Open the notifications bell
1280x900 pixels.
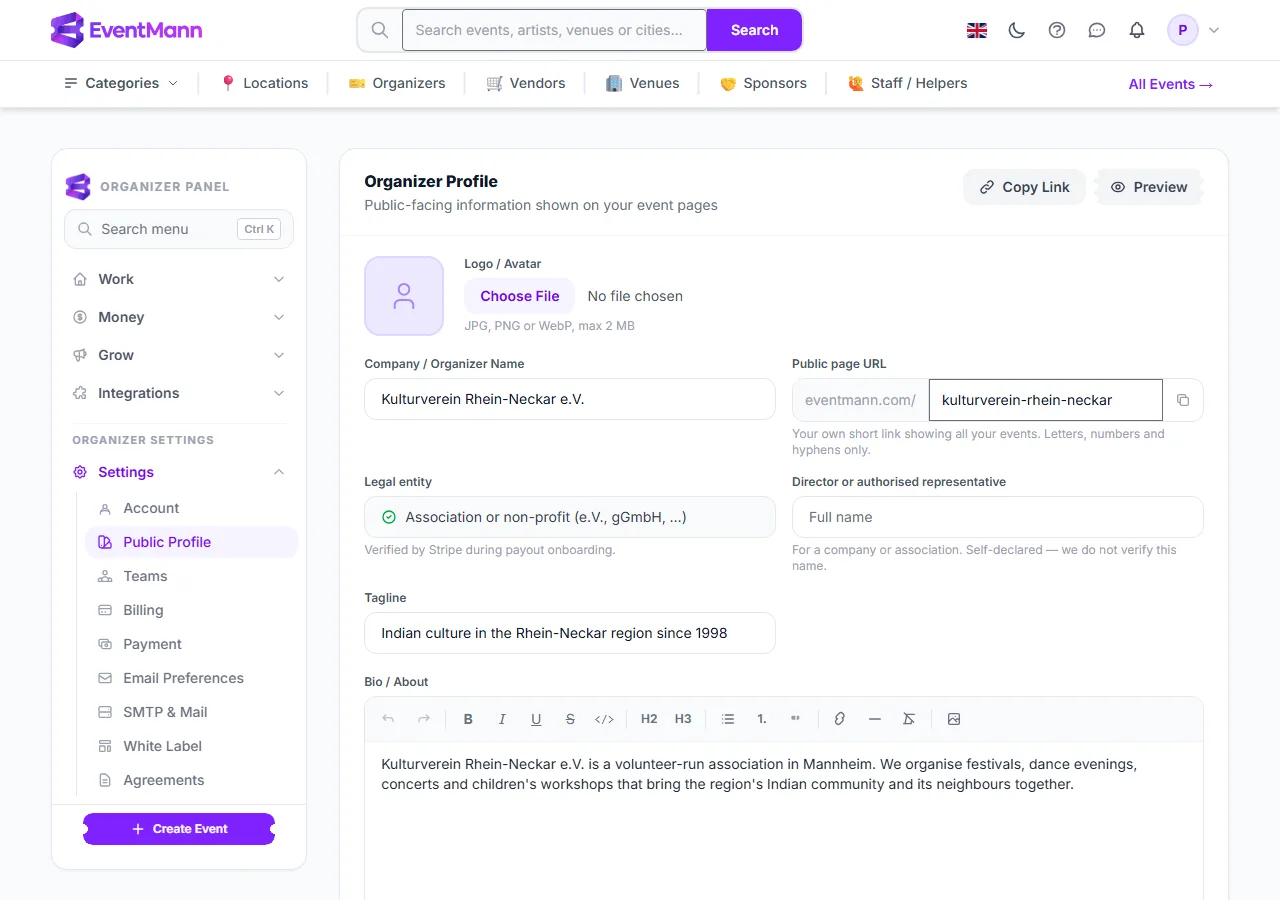click(1137, 30)
